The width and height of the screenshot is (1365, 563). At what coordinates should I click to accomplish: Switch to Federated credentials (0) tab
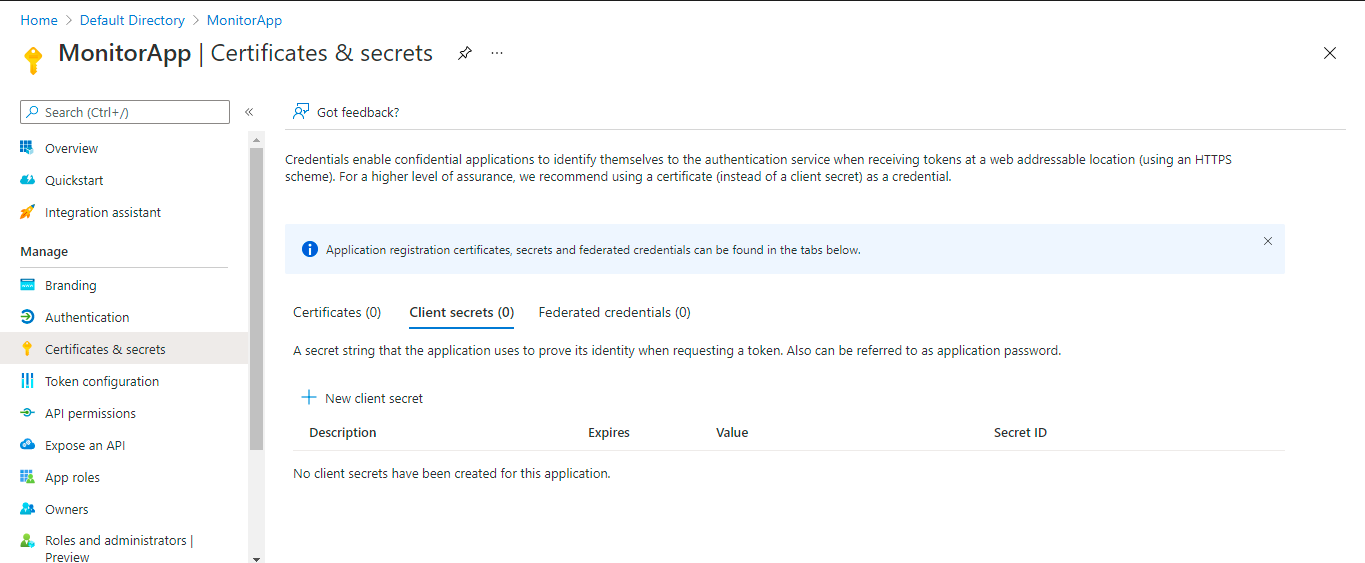click(x=614, y=312)
